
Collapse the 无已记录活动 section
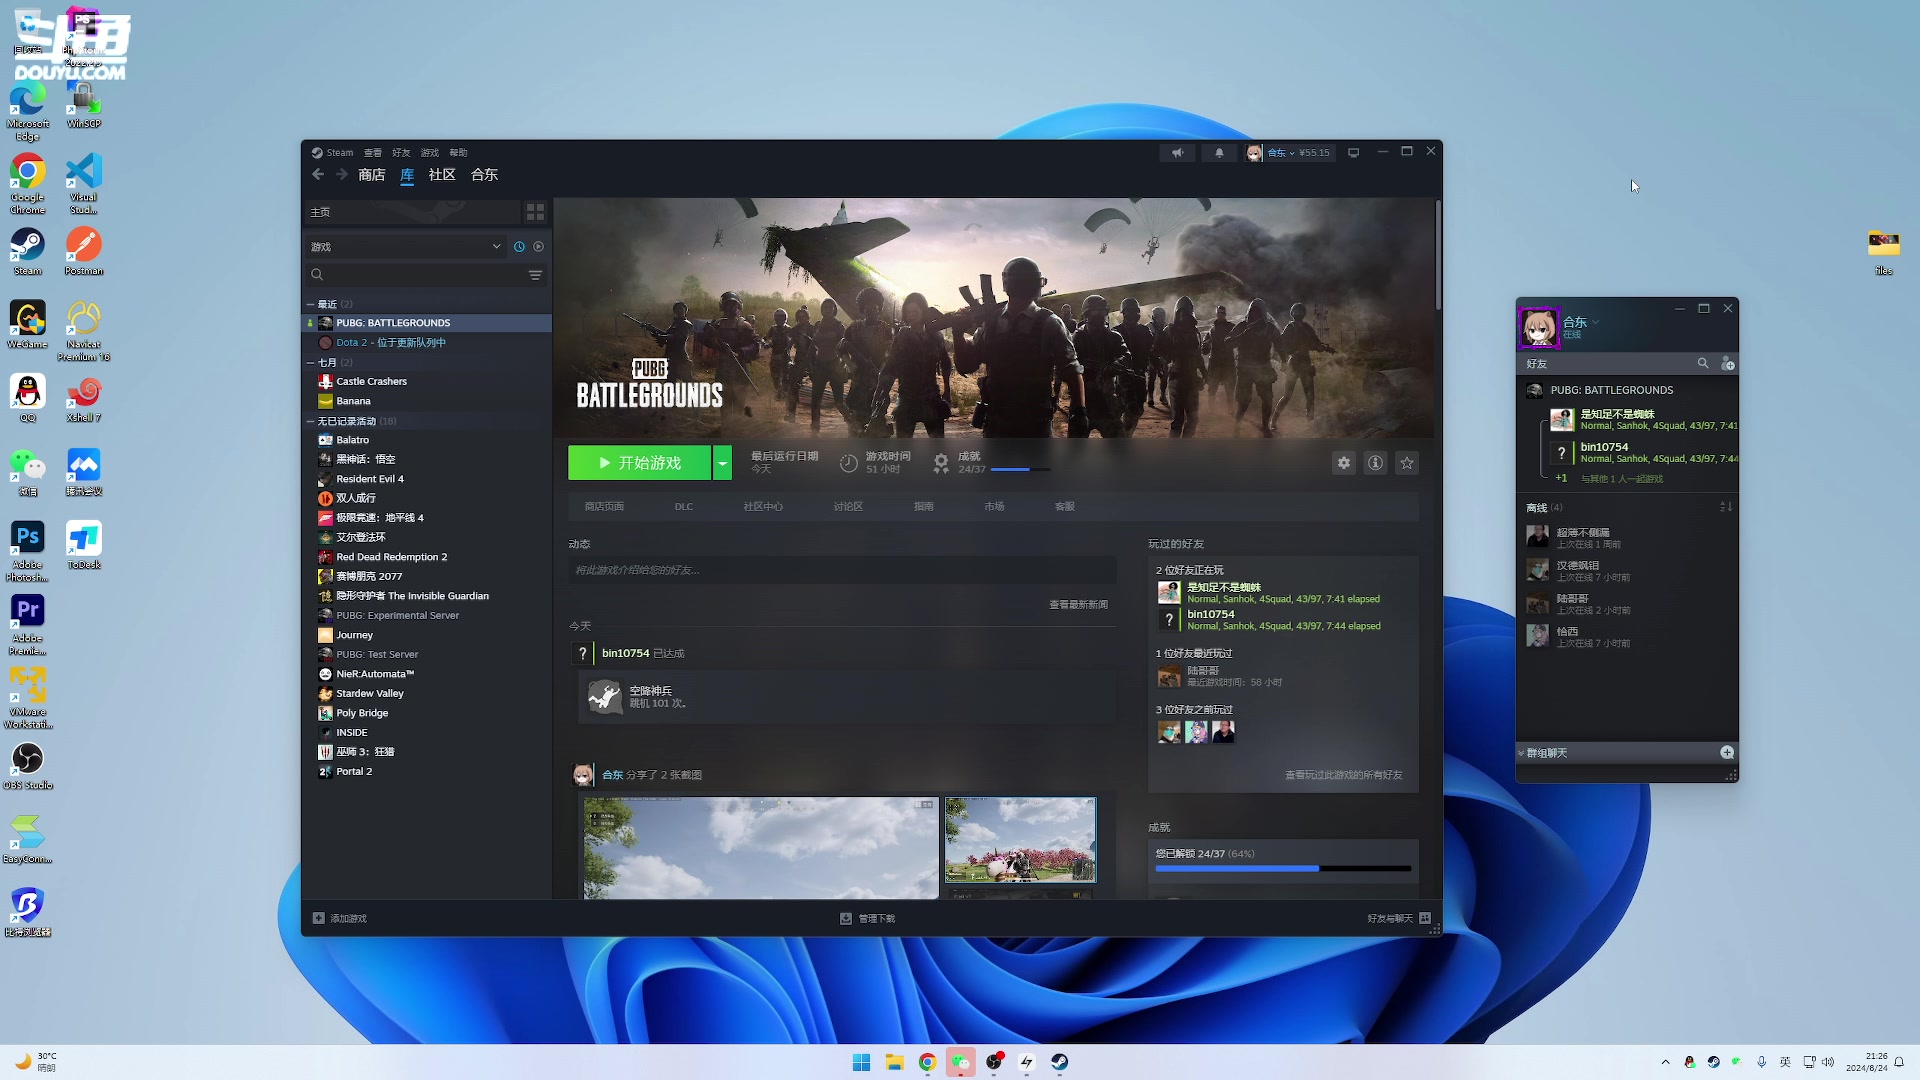pos(310,421)
